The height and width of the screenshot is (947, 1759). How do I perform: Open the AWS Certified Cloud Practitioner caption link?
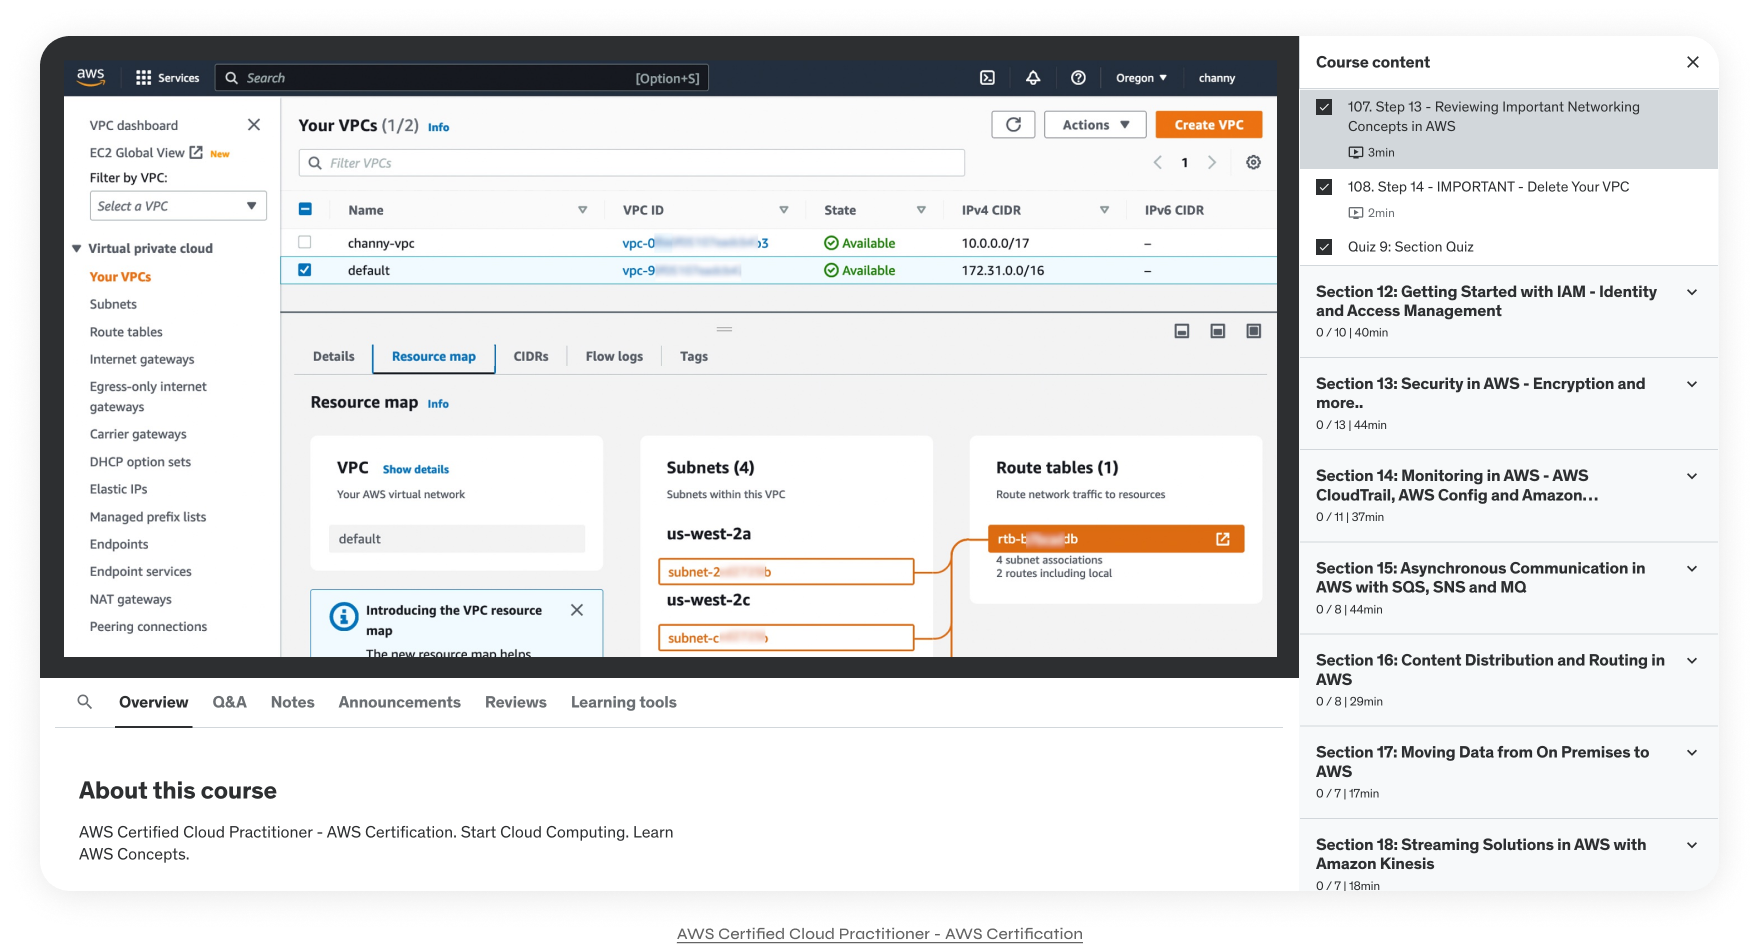click(879, 933)
